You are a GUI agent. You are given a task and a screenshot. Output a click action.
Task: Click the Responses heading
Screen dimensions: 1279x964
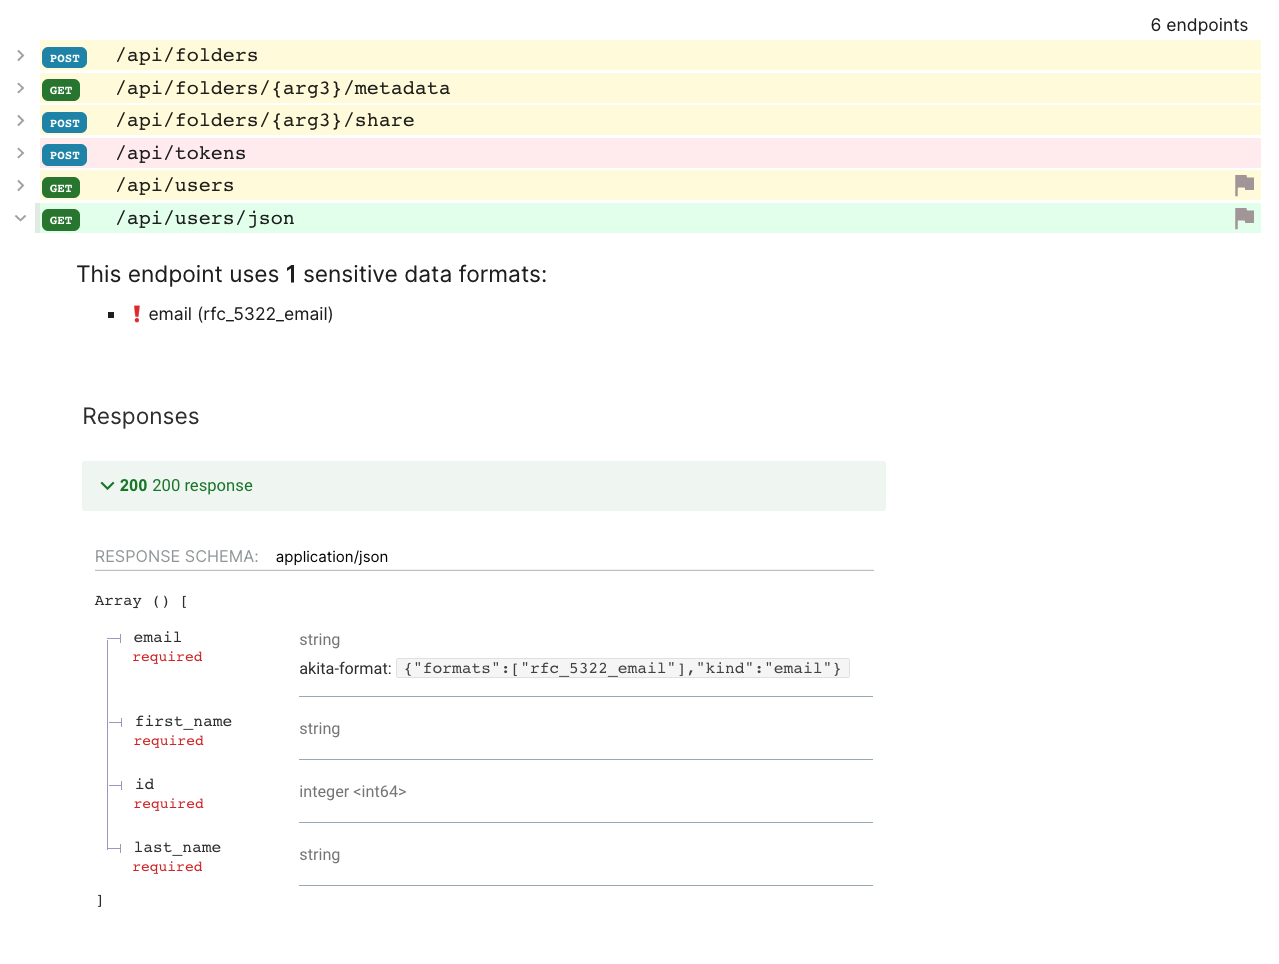141,416
